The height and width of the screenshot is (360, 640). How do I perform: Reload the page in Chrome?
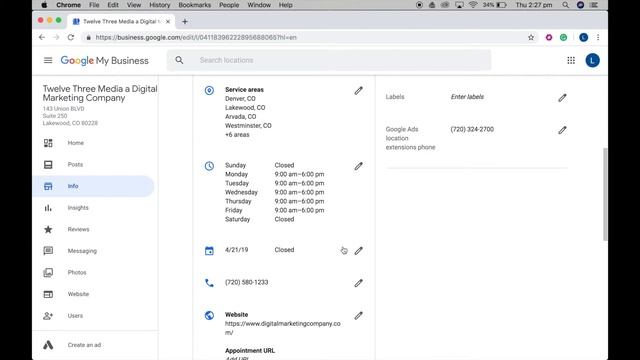tap(71, 37)
